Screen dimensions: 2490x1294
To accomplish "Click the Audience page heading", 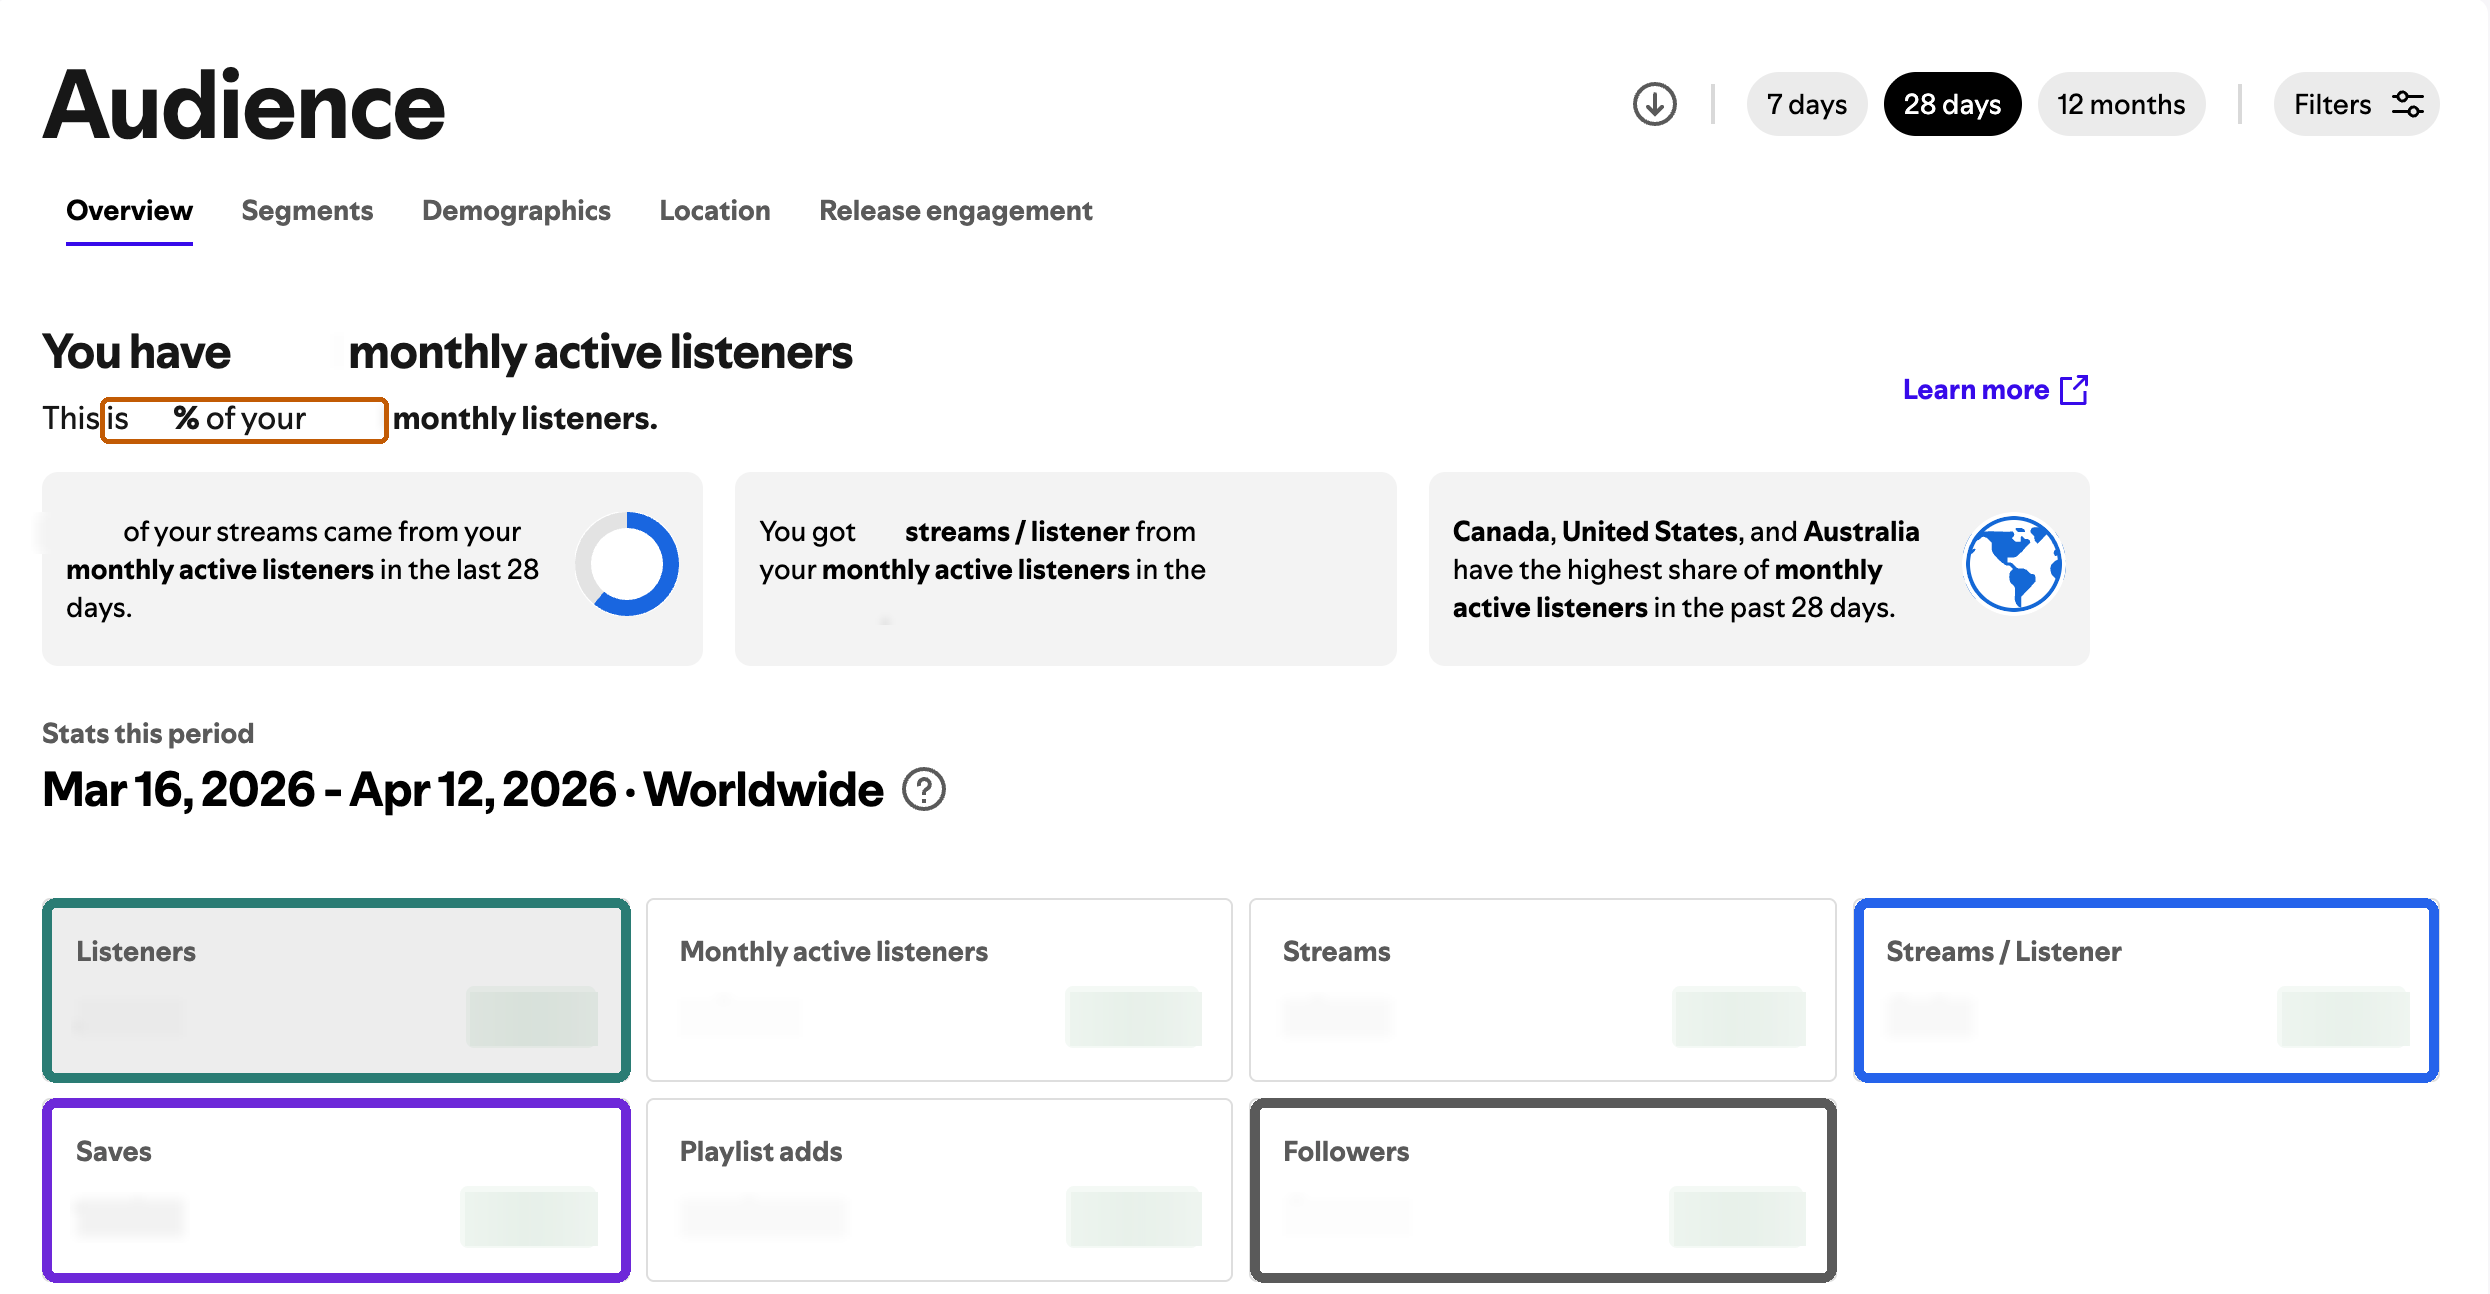I will point(243,105).
